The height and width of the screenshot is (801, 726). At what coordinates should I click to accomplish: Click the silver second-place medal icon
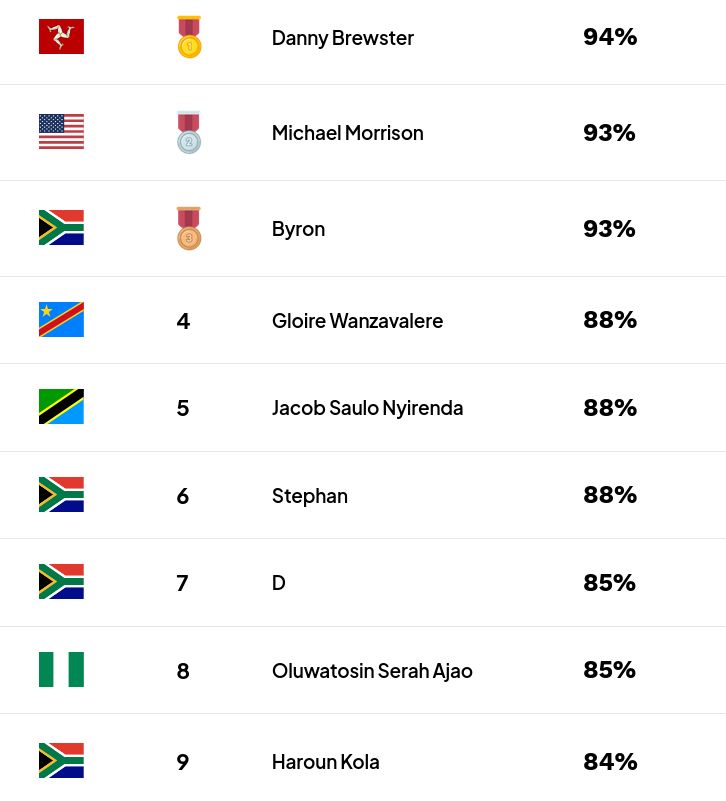[189, 132]
